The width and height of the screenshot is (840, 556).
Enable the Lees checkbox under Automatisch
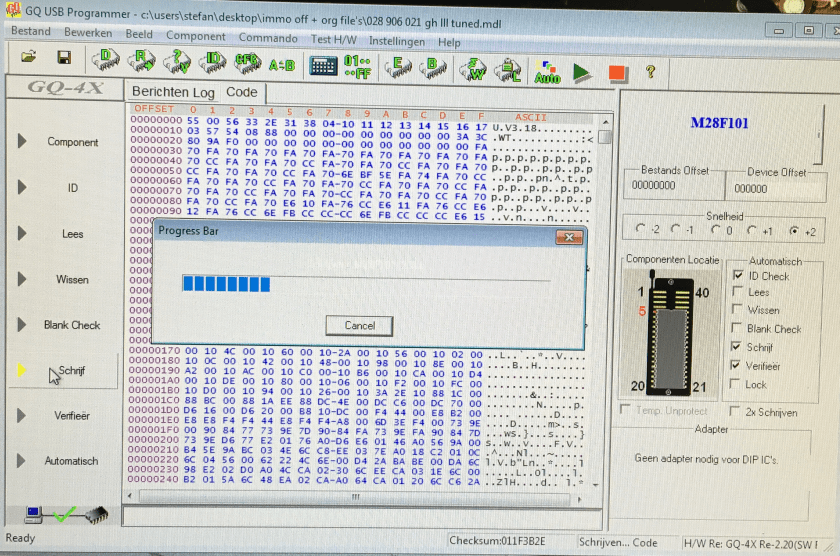click(738, 292)
